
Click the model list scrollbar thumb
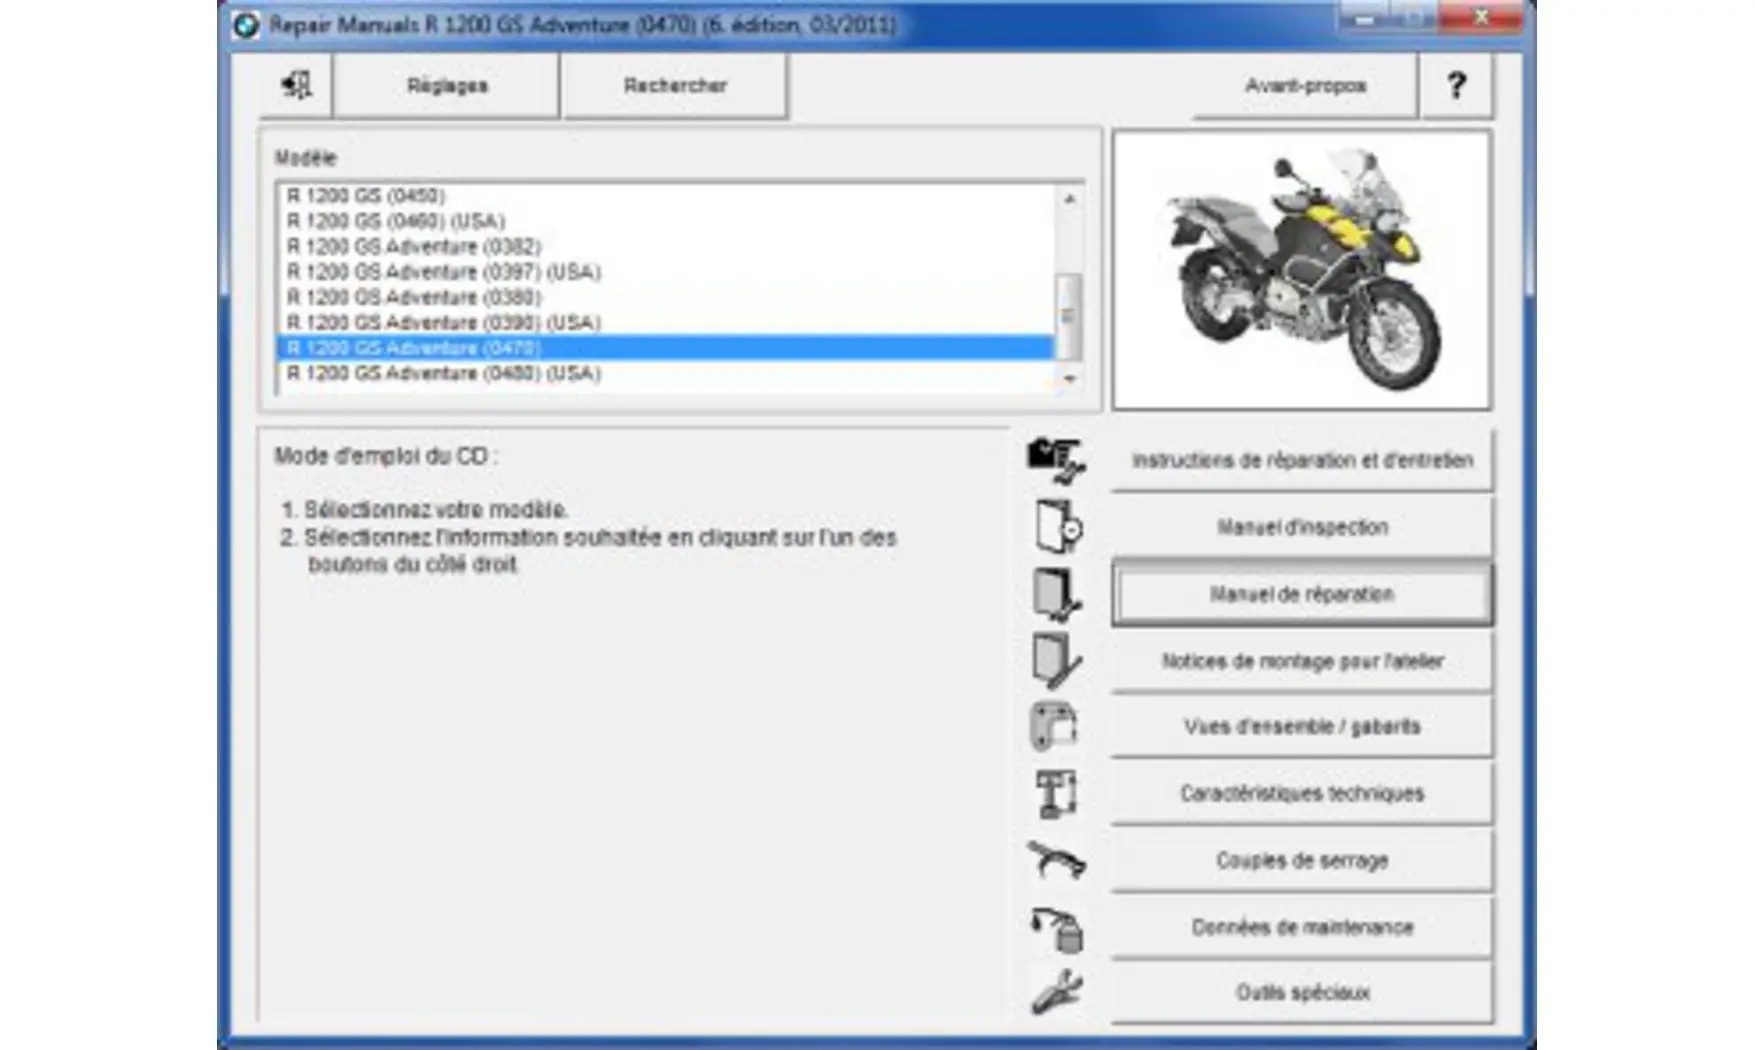(x=1069, y=316)
